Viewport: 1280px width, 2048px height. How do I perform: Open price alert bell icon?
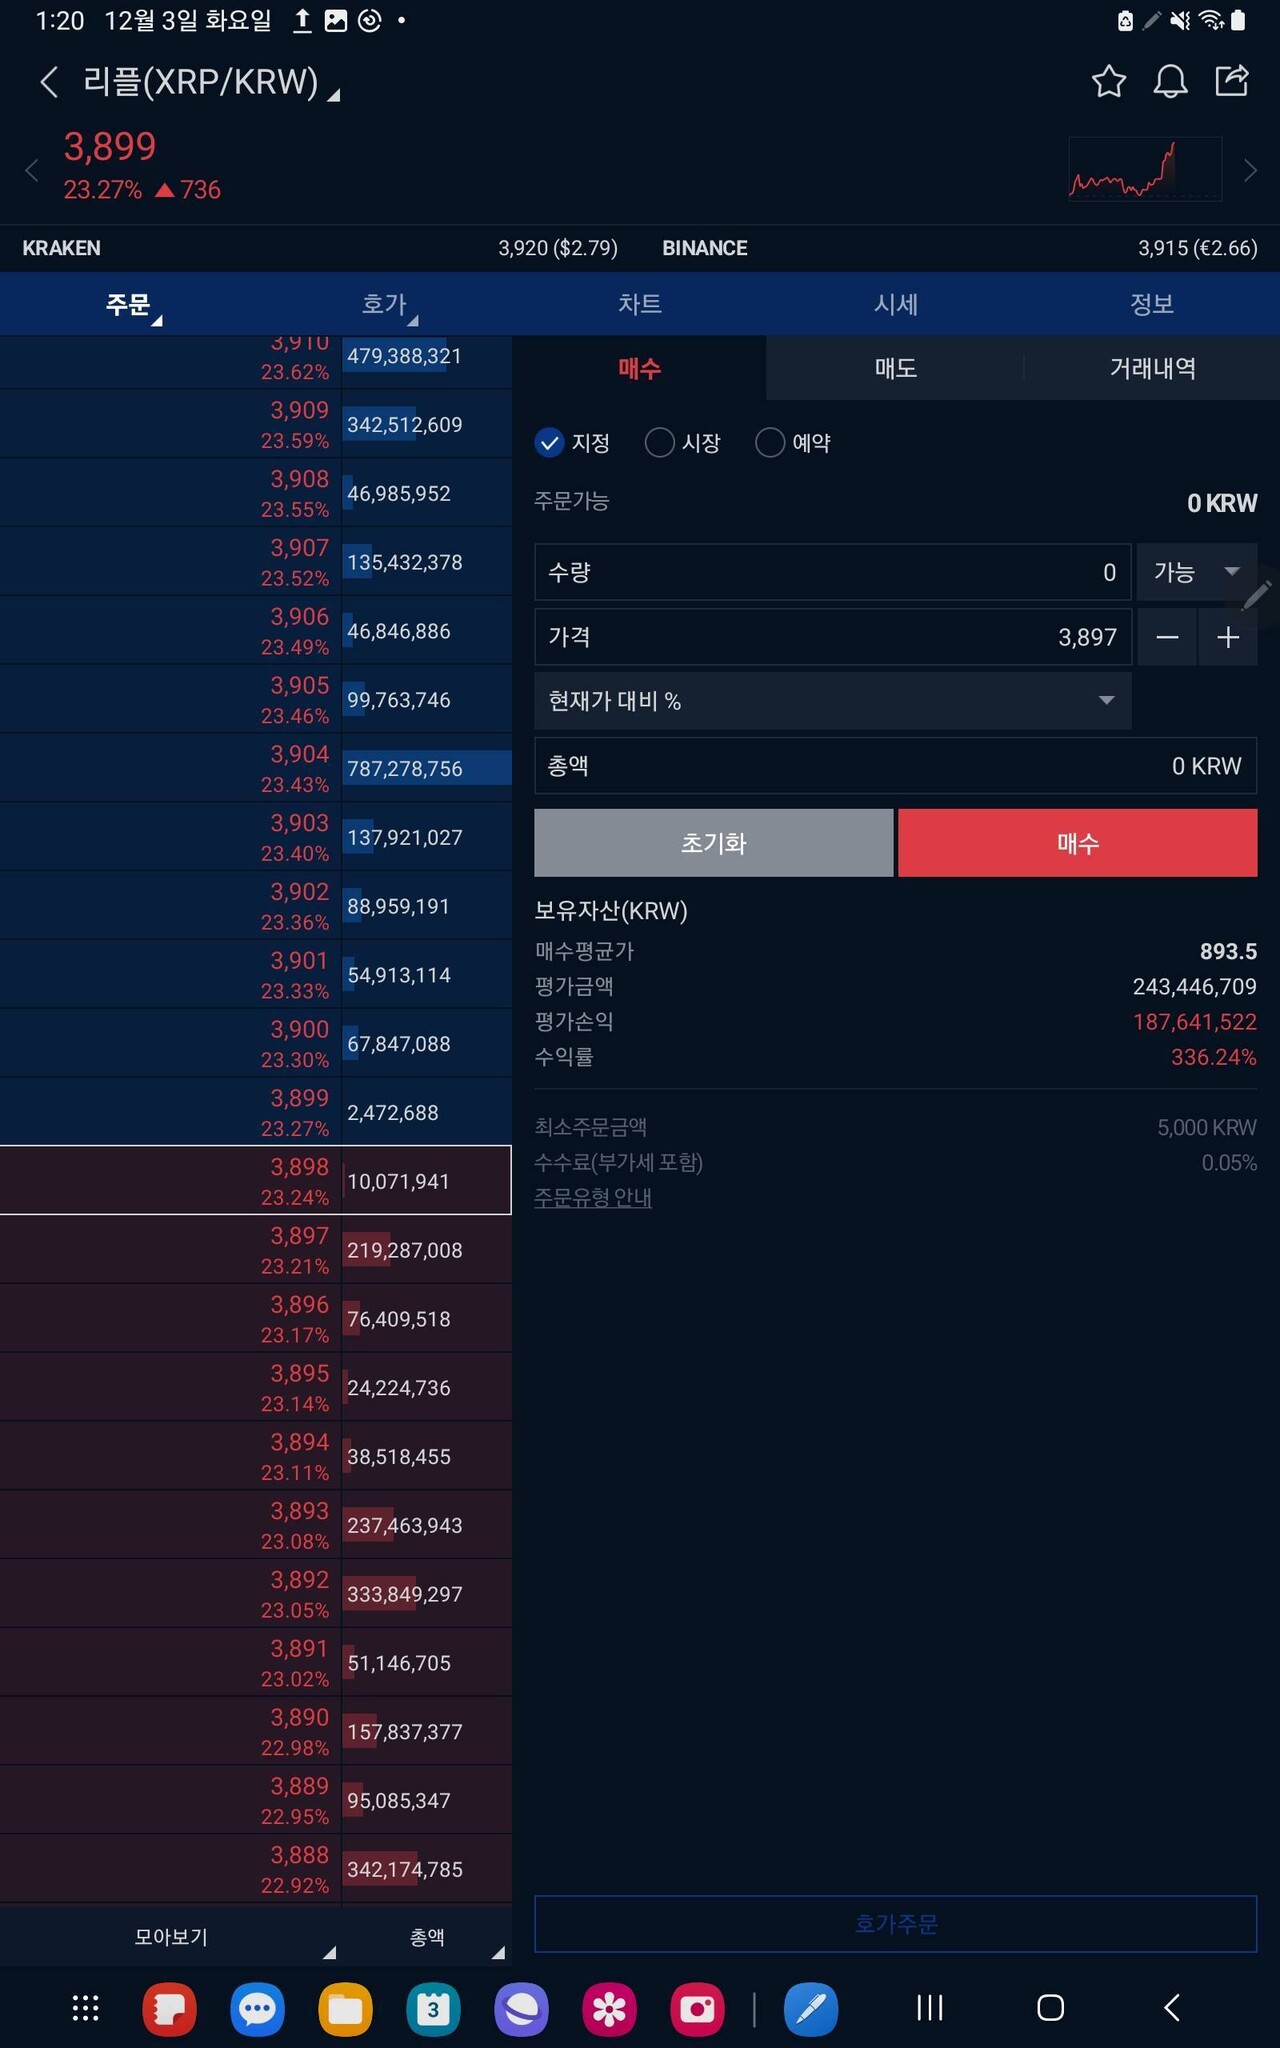click(1170, 81)
